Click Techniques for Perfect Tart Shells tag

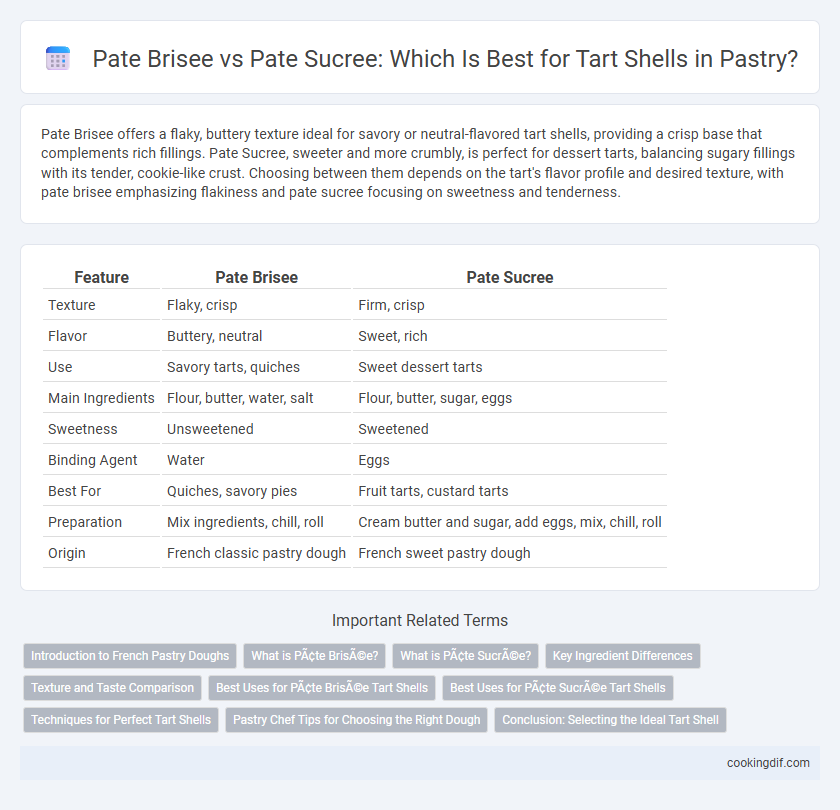coord(121,719)
